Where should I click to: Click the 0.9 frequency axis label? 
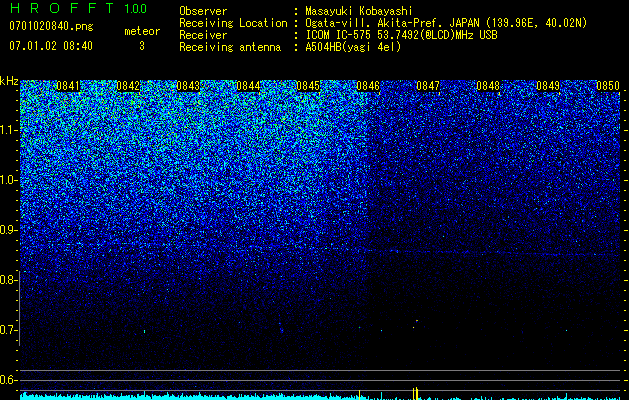pos(7,230)
